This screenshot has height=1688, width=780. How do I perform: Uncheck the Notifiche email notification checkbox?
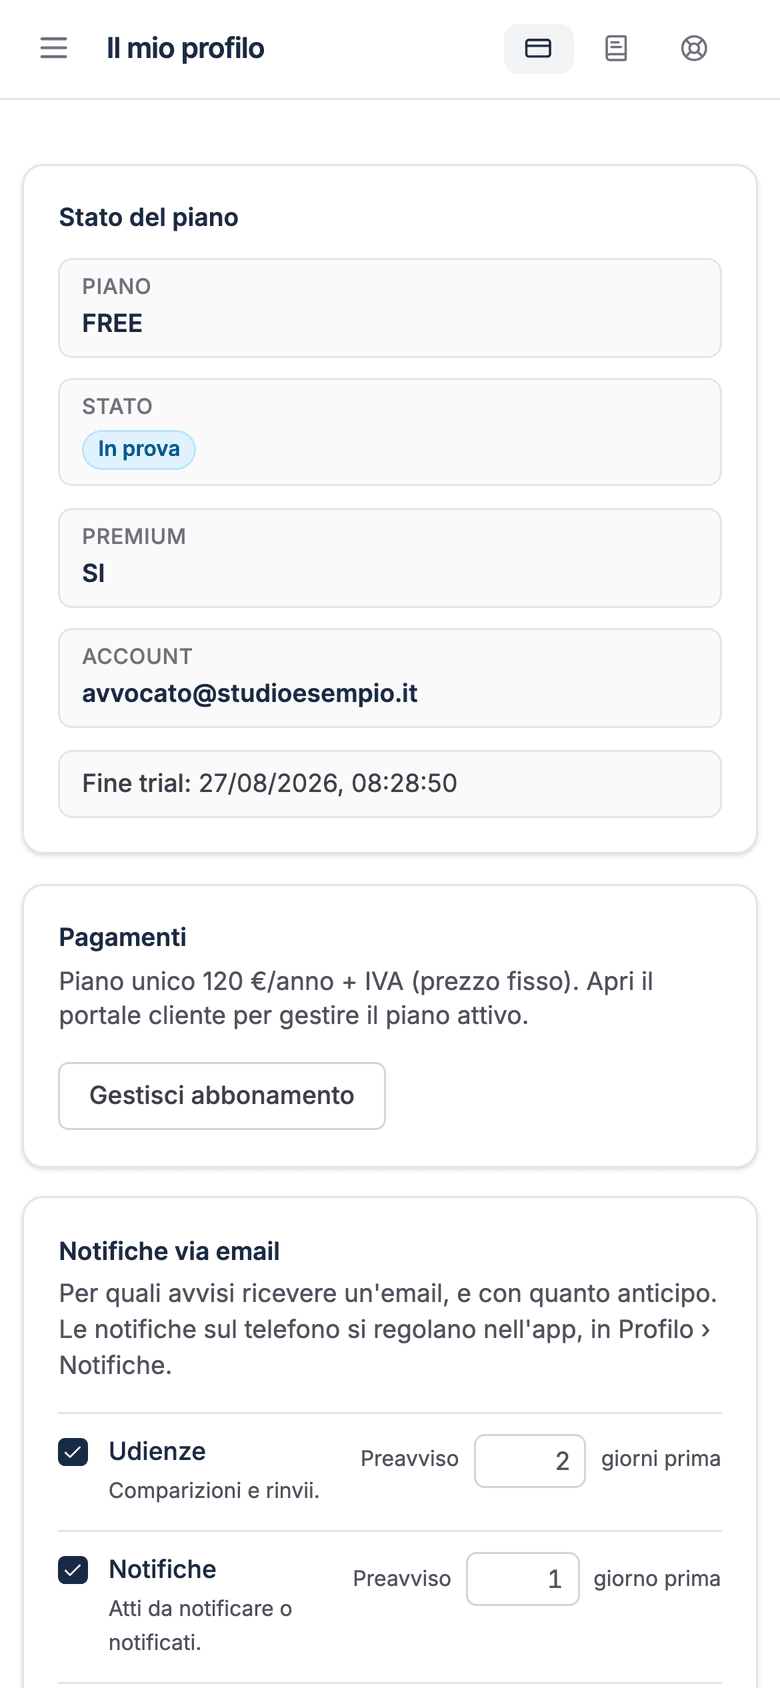[73, 1570]
